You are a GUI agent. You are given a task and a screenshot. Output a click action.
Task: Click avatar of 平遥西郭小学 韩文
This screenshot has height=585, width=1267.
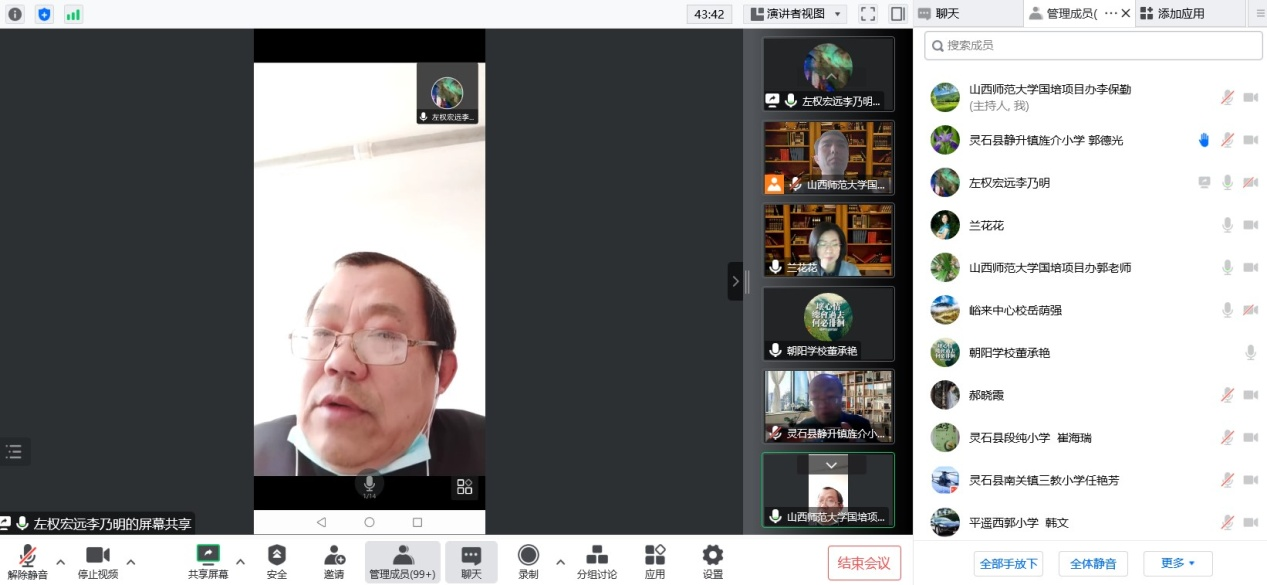(945, 522)
